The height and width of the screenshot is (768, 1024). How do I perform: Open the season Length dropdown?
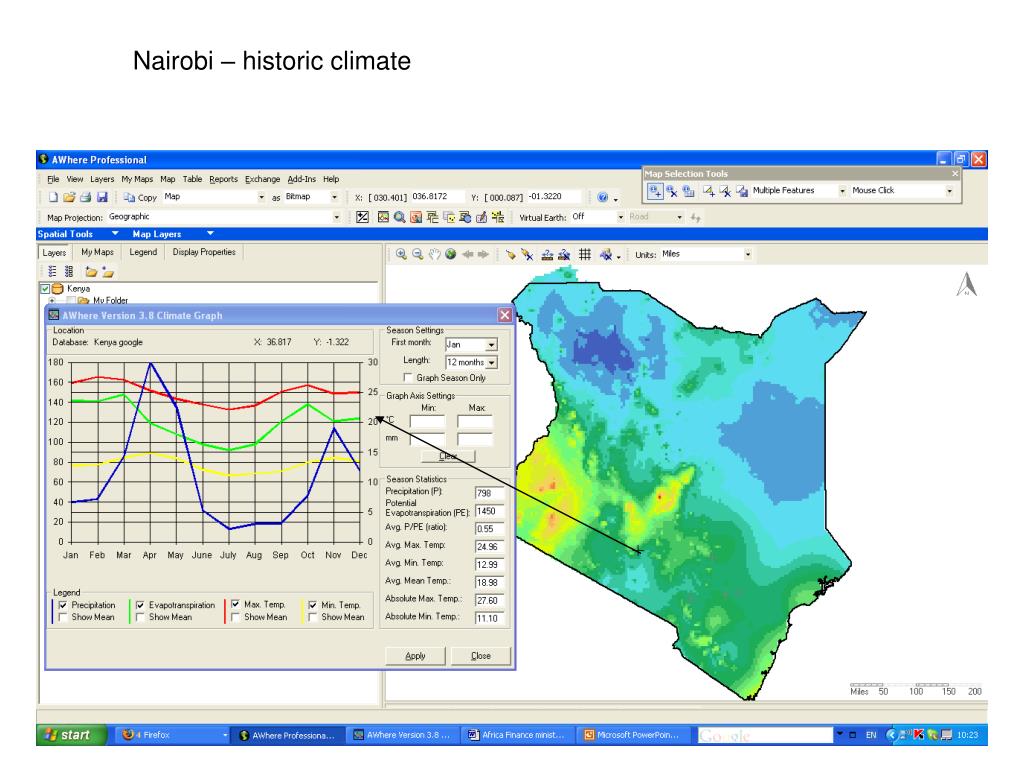point(492,362)
